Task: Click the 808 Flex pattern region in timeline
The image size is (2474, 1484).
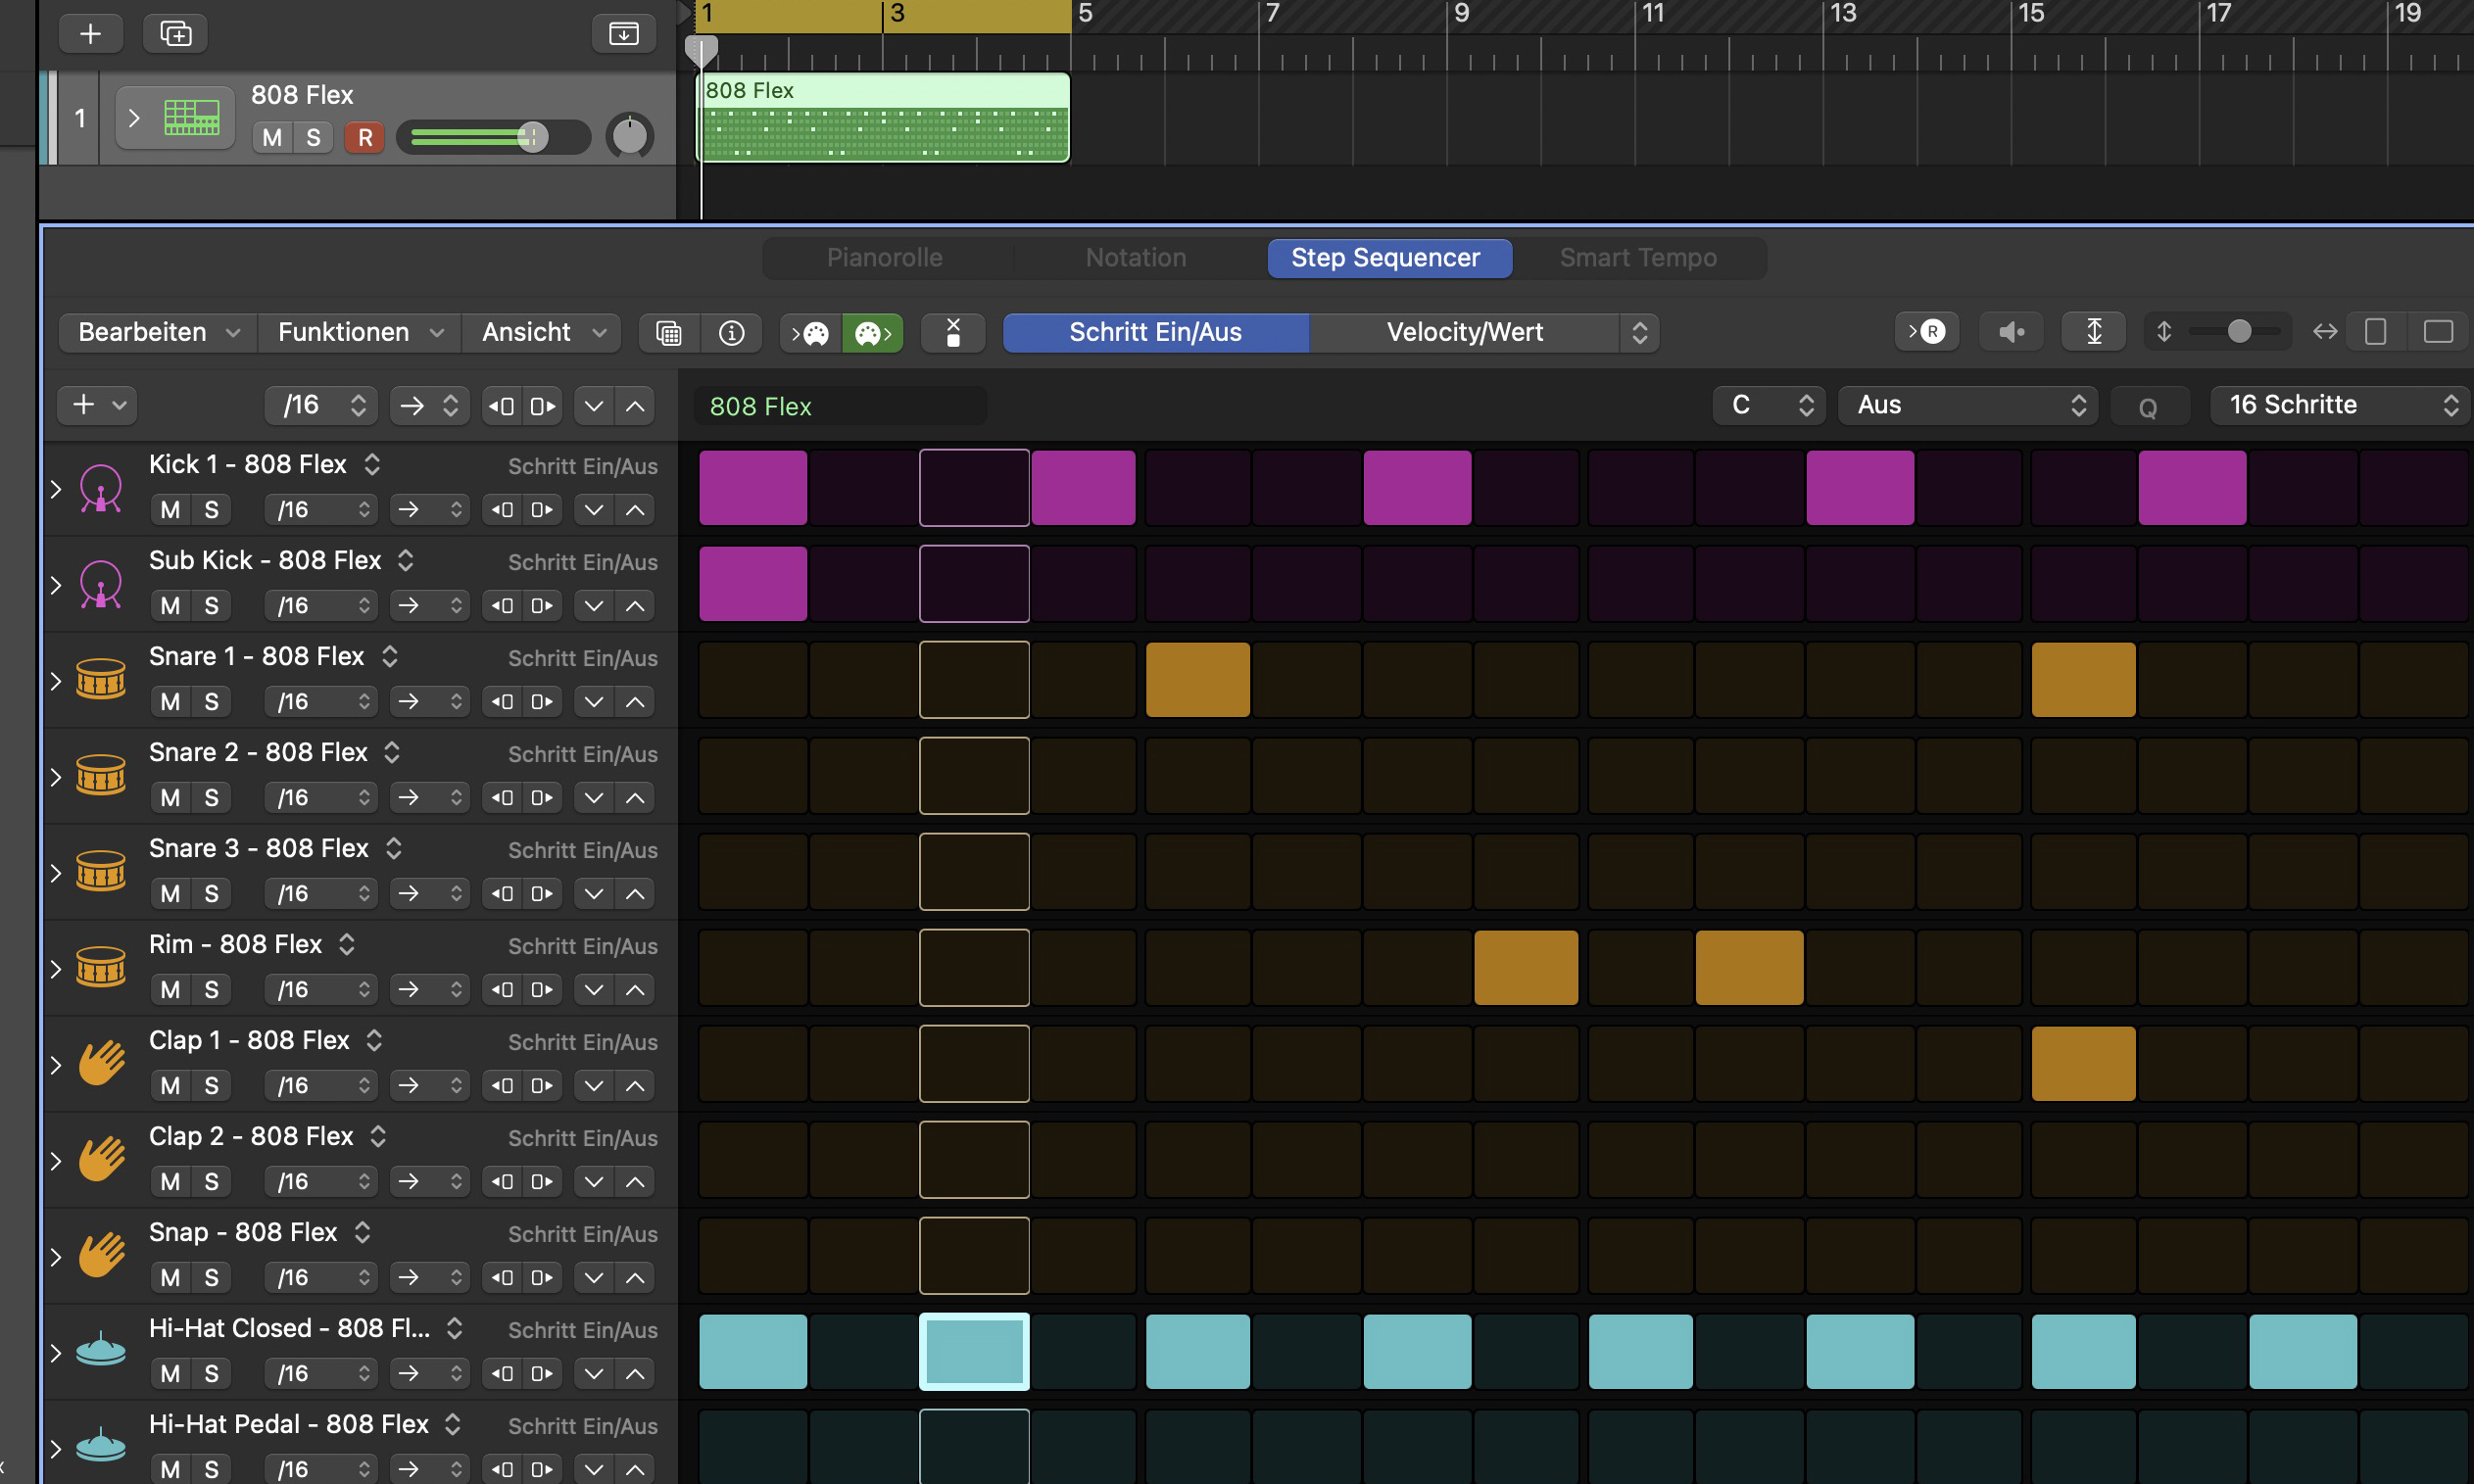Action: point(882,119)
